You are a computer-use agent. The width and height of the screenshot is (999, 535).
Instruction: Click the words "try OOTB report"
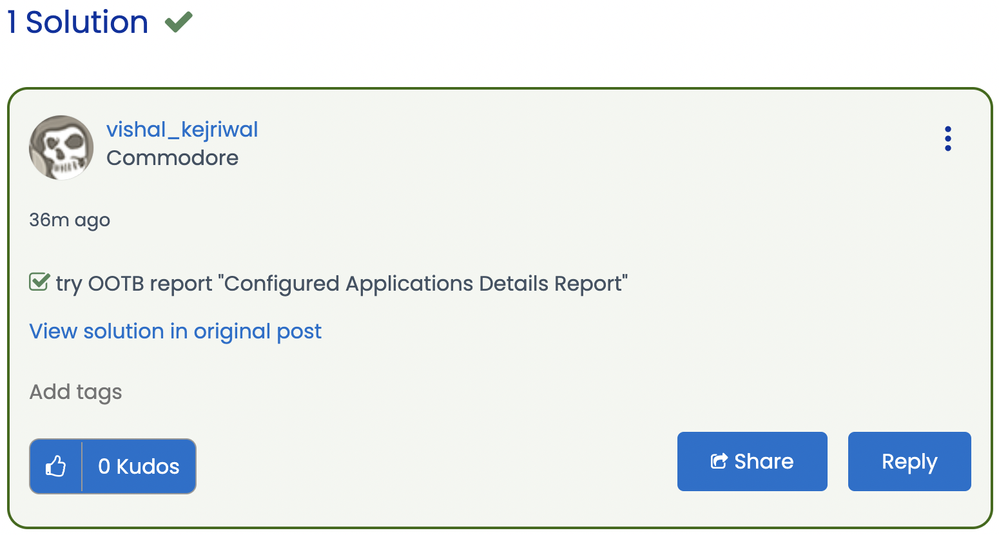pos(134,283)
